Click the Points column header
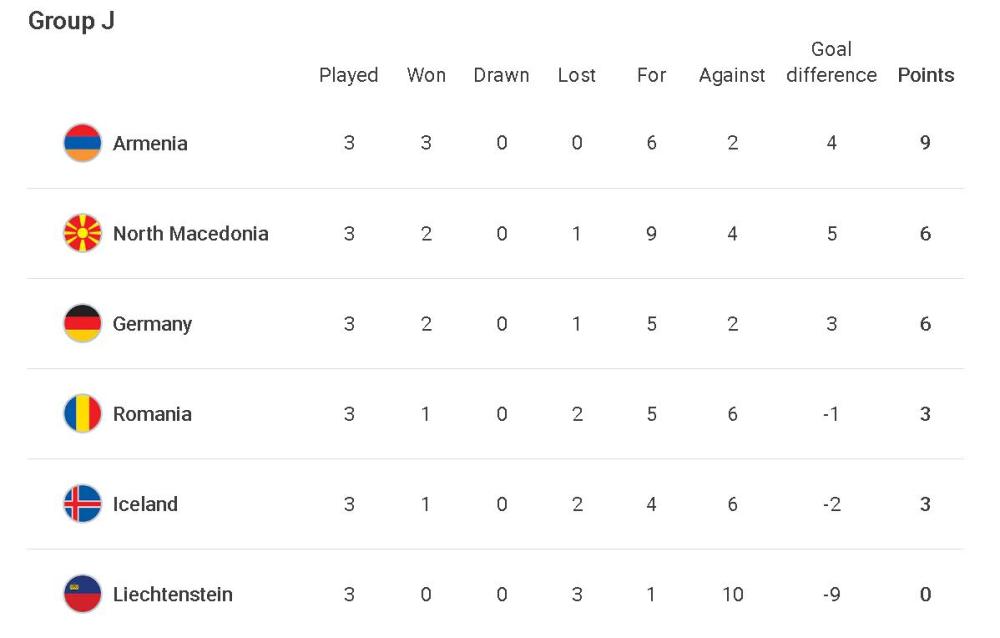 (925, 75)
